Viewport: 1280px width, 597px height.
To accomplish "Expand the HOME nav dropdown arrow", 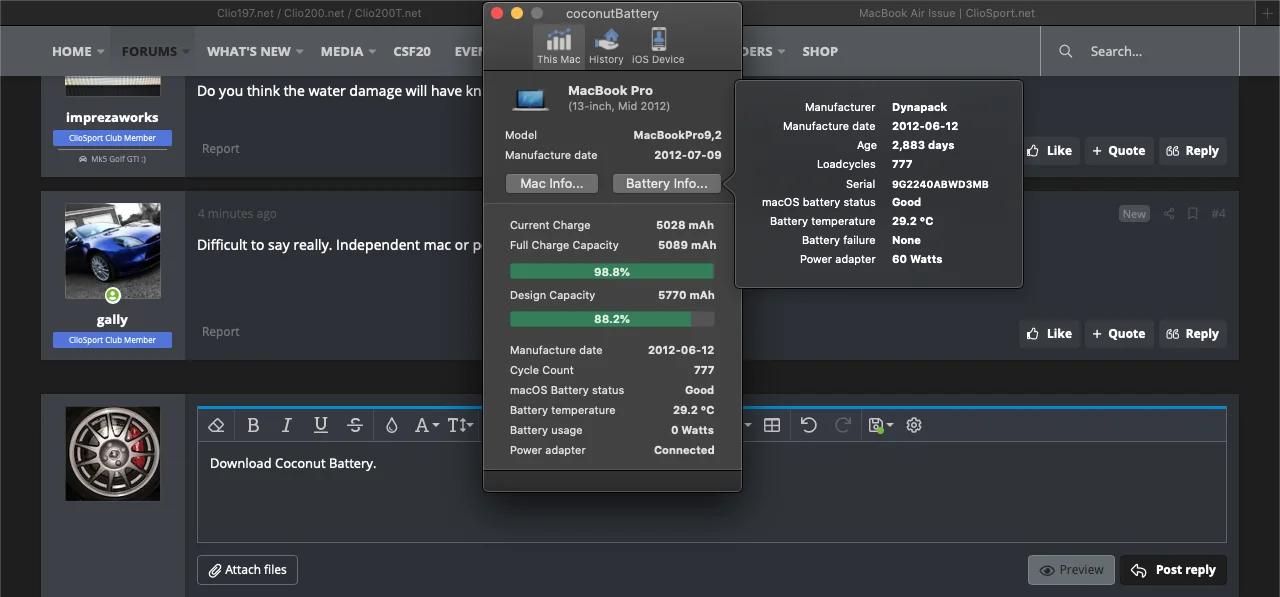I will point(100,52).
